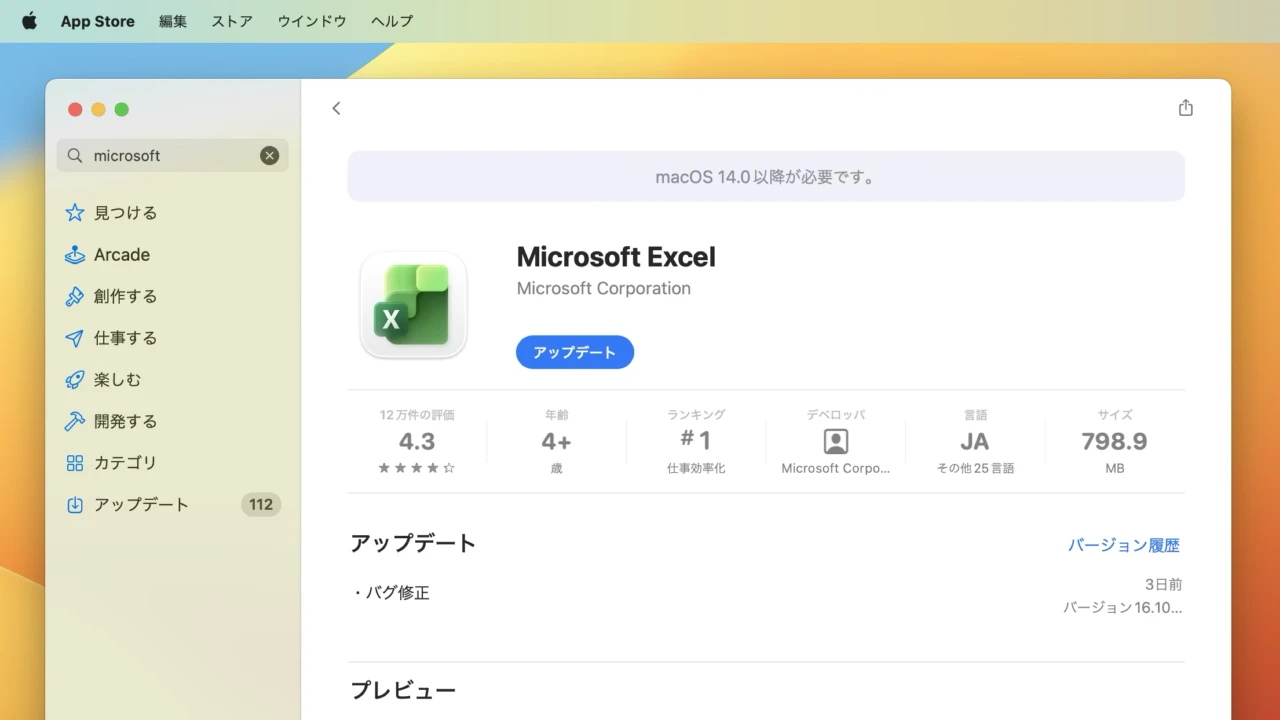Open the 編集 menu in menu bar

point(173,21)
